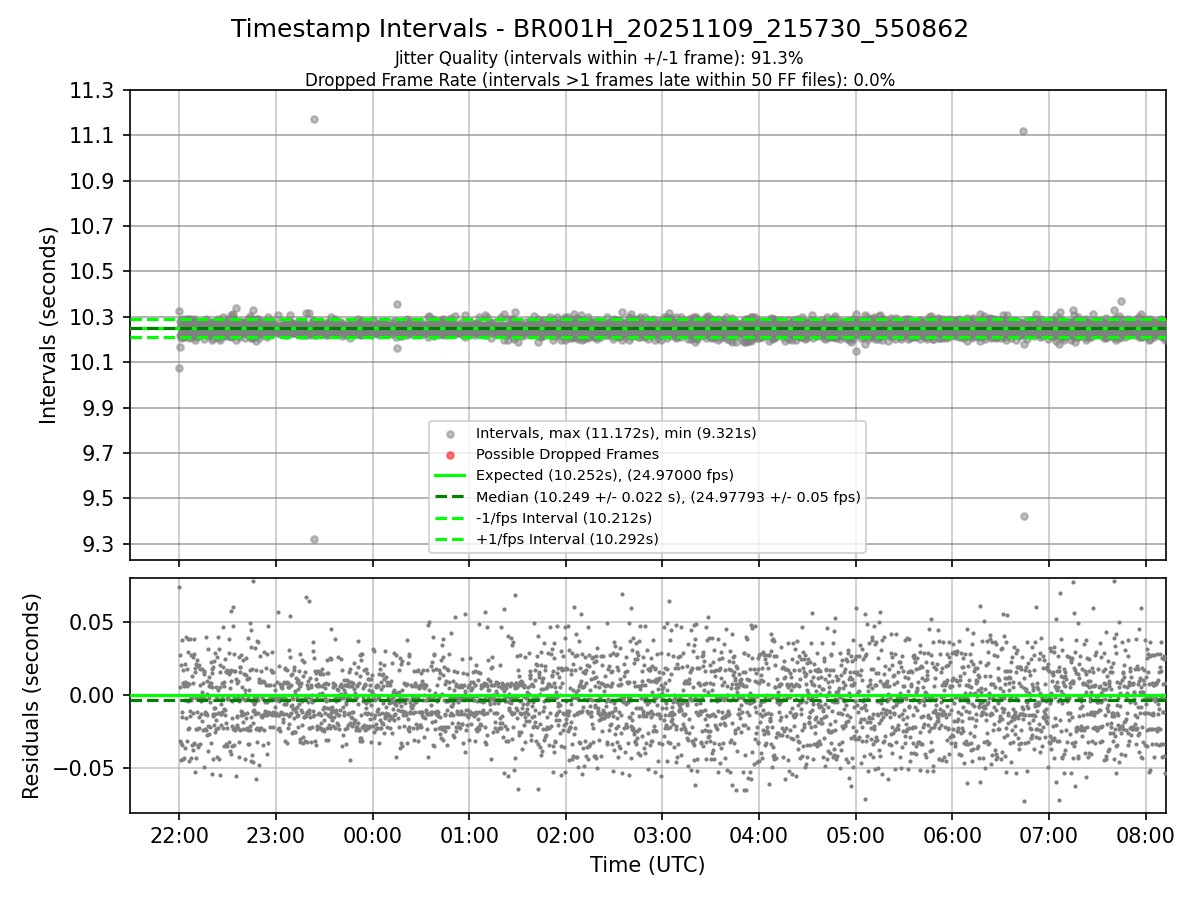Click the gray dot legend marker for intervals
This screenshot has width=1200, height=900.
pyautogui.click(x=450, y=433)
